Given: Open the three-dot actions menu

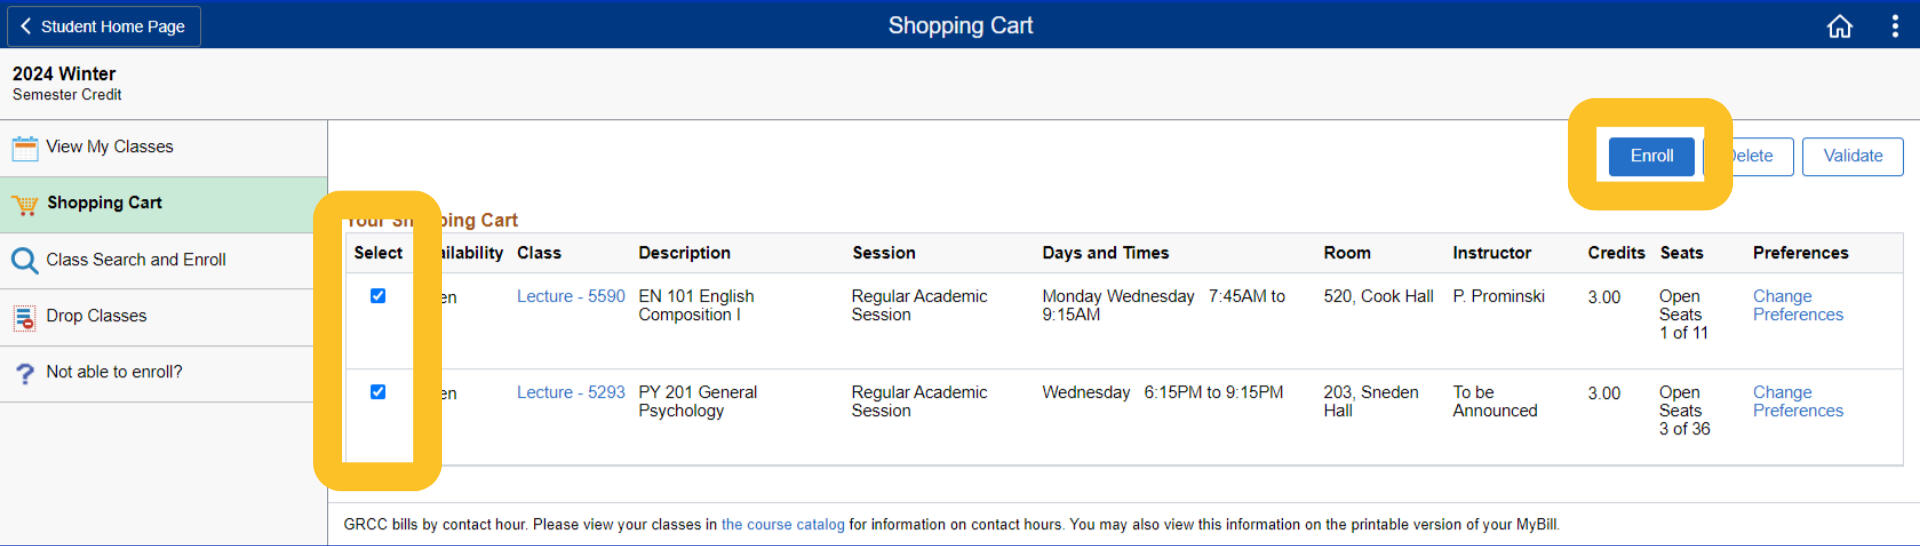Looking at the screenshot, I should pyautogui.click(x=1894, y=26).
